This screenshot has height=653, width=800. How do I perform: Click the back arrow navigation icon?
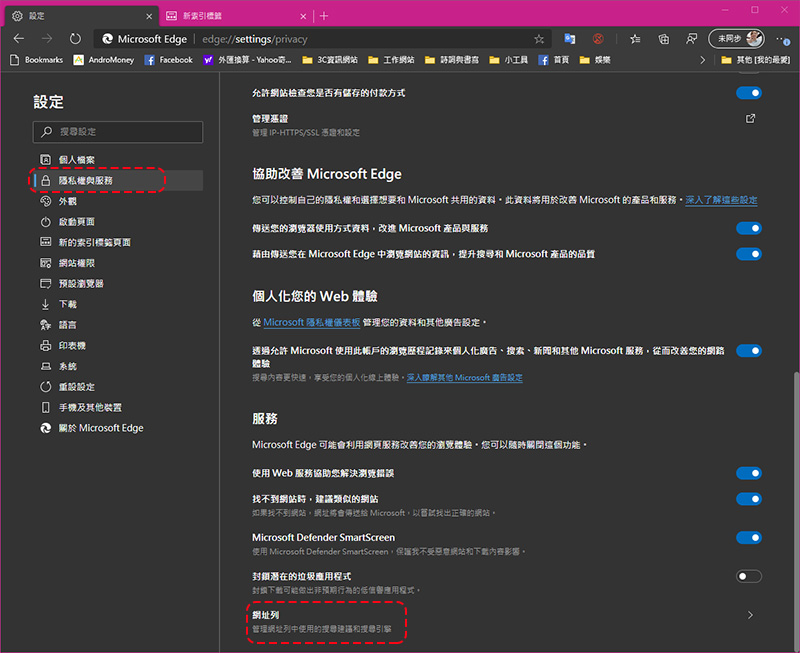click(x=18, y=39)
